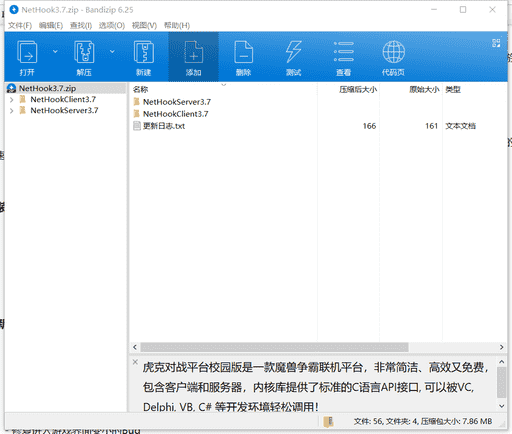
Task: Sort by 名称 column header
Action: point(140,89)
